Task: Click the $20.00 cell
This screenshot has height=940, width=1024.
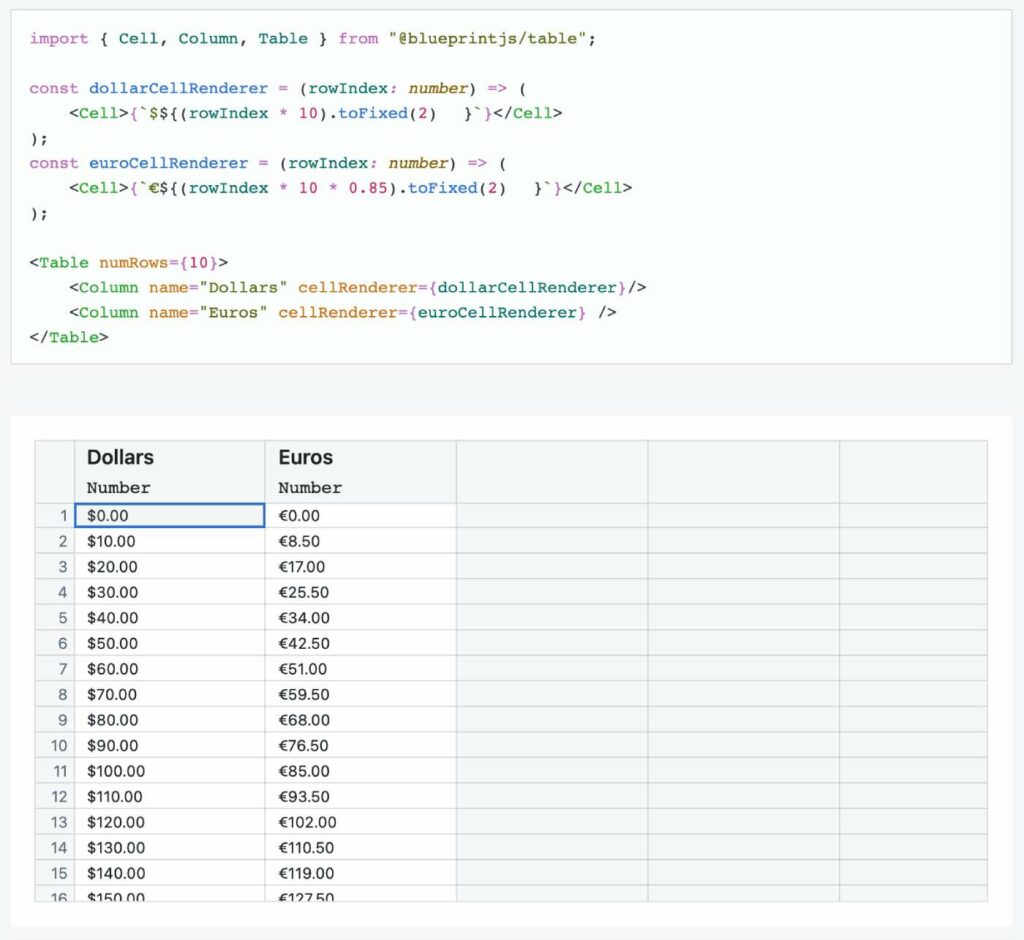Action: tap(170, 566)
